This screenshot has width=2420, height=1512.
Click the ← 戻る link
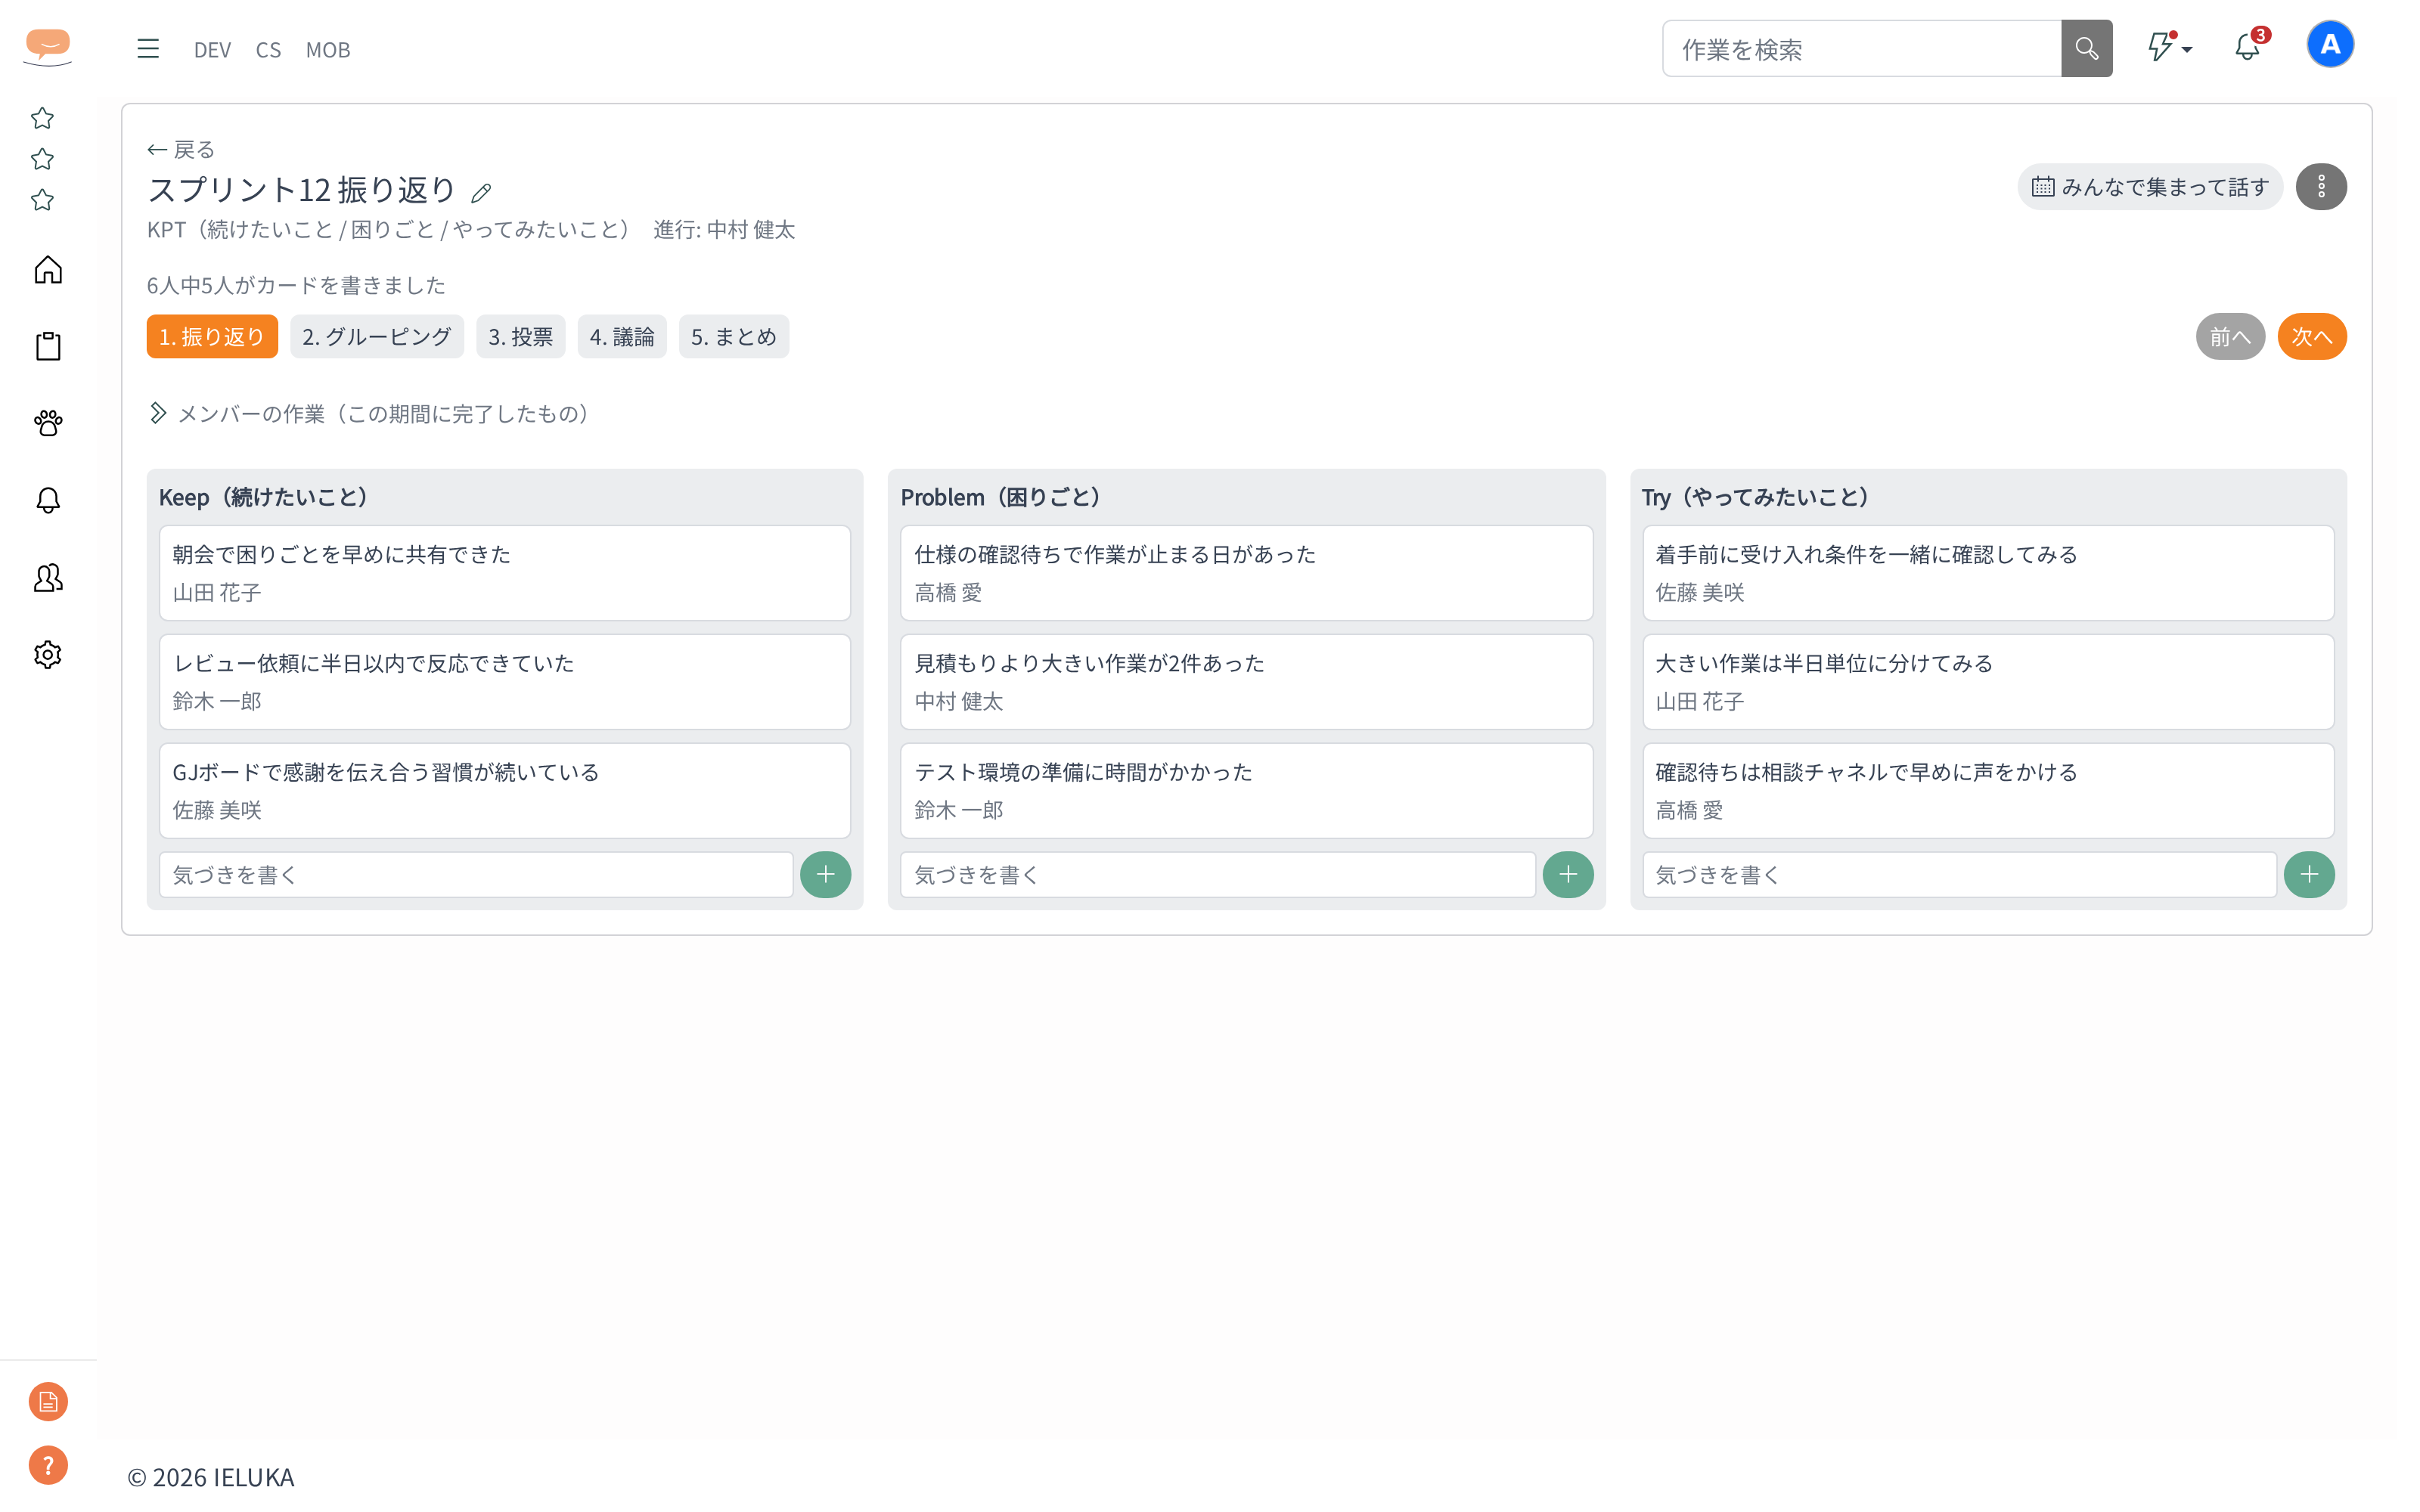(181, 150)
